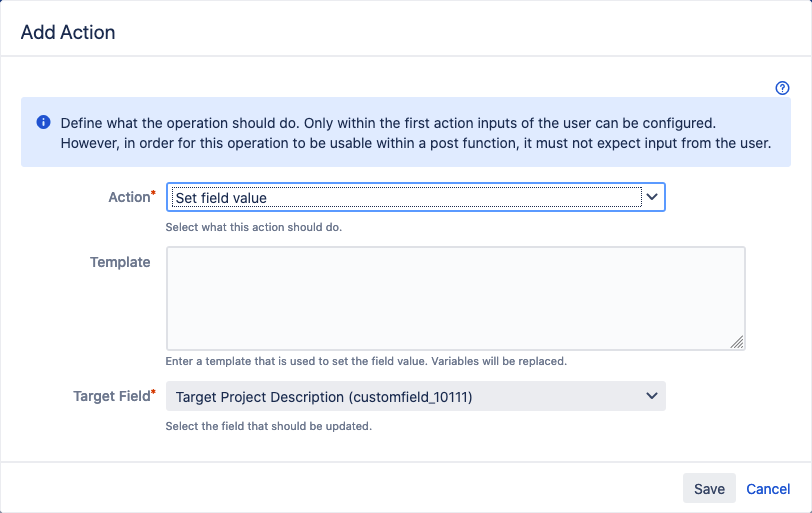Click hint 'Select the field that should be updated'
This screenshot has height=513, width=812.
[x=269, y=427]
